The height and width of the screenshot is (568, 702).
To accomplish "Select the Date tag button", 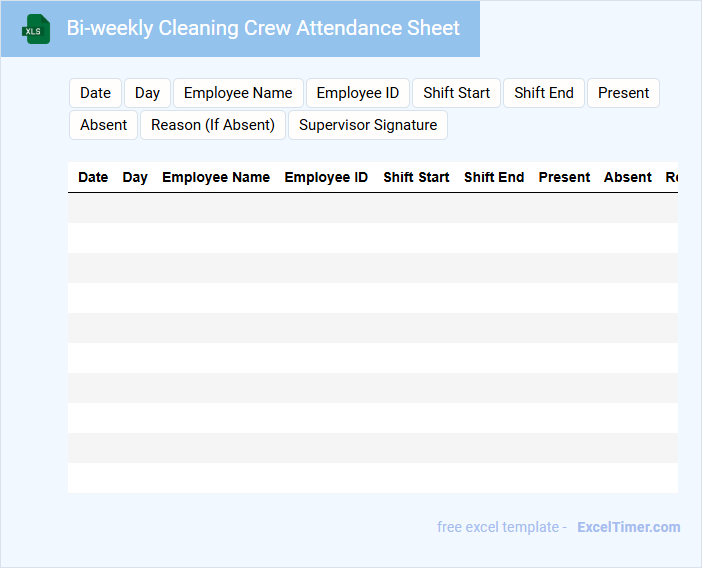I will pos(95,93).
